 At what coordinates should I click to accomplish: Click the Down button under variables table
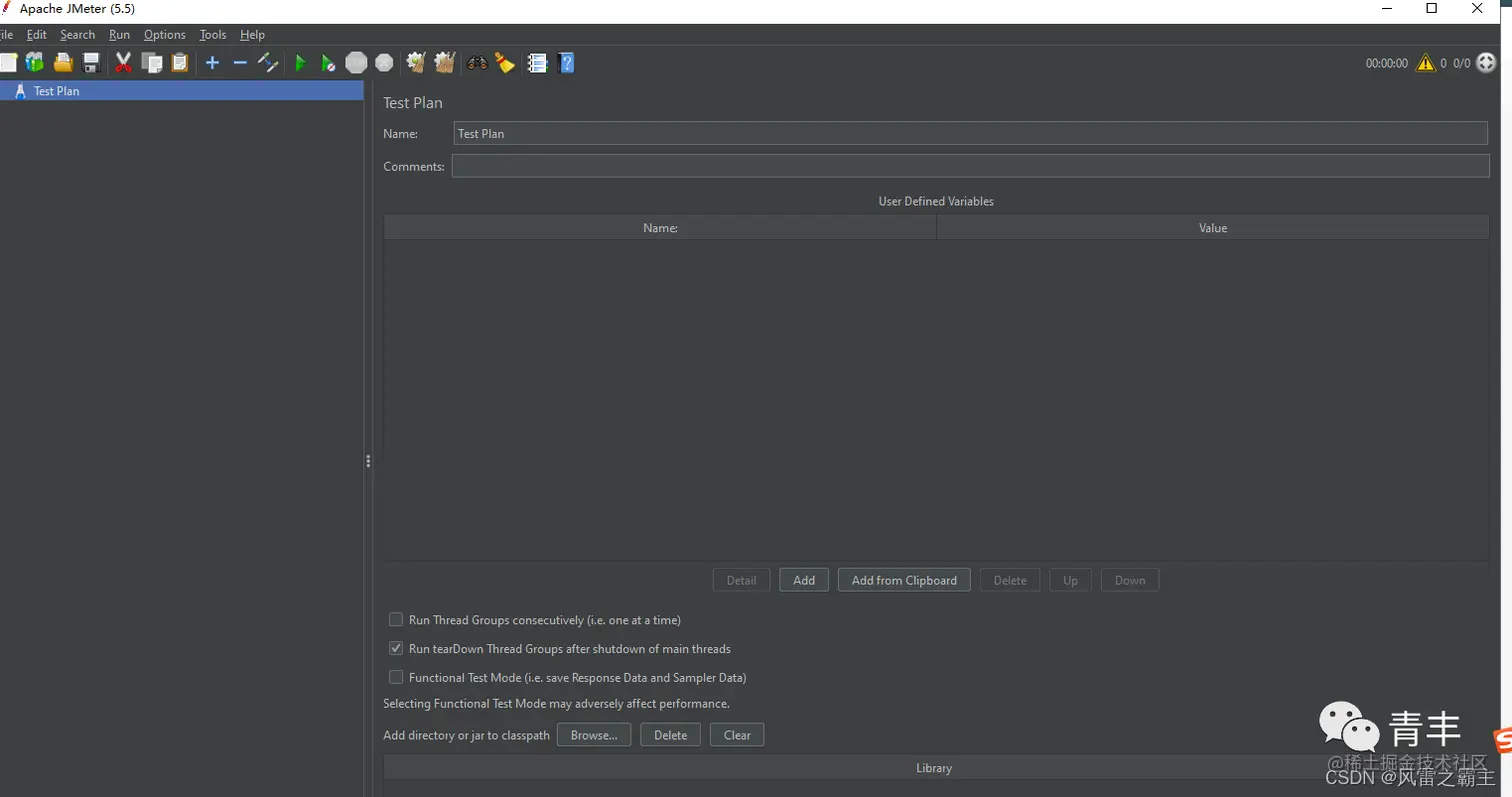(1130, 580)
